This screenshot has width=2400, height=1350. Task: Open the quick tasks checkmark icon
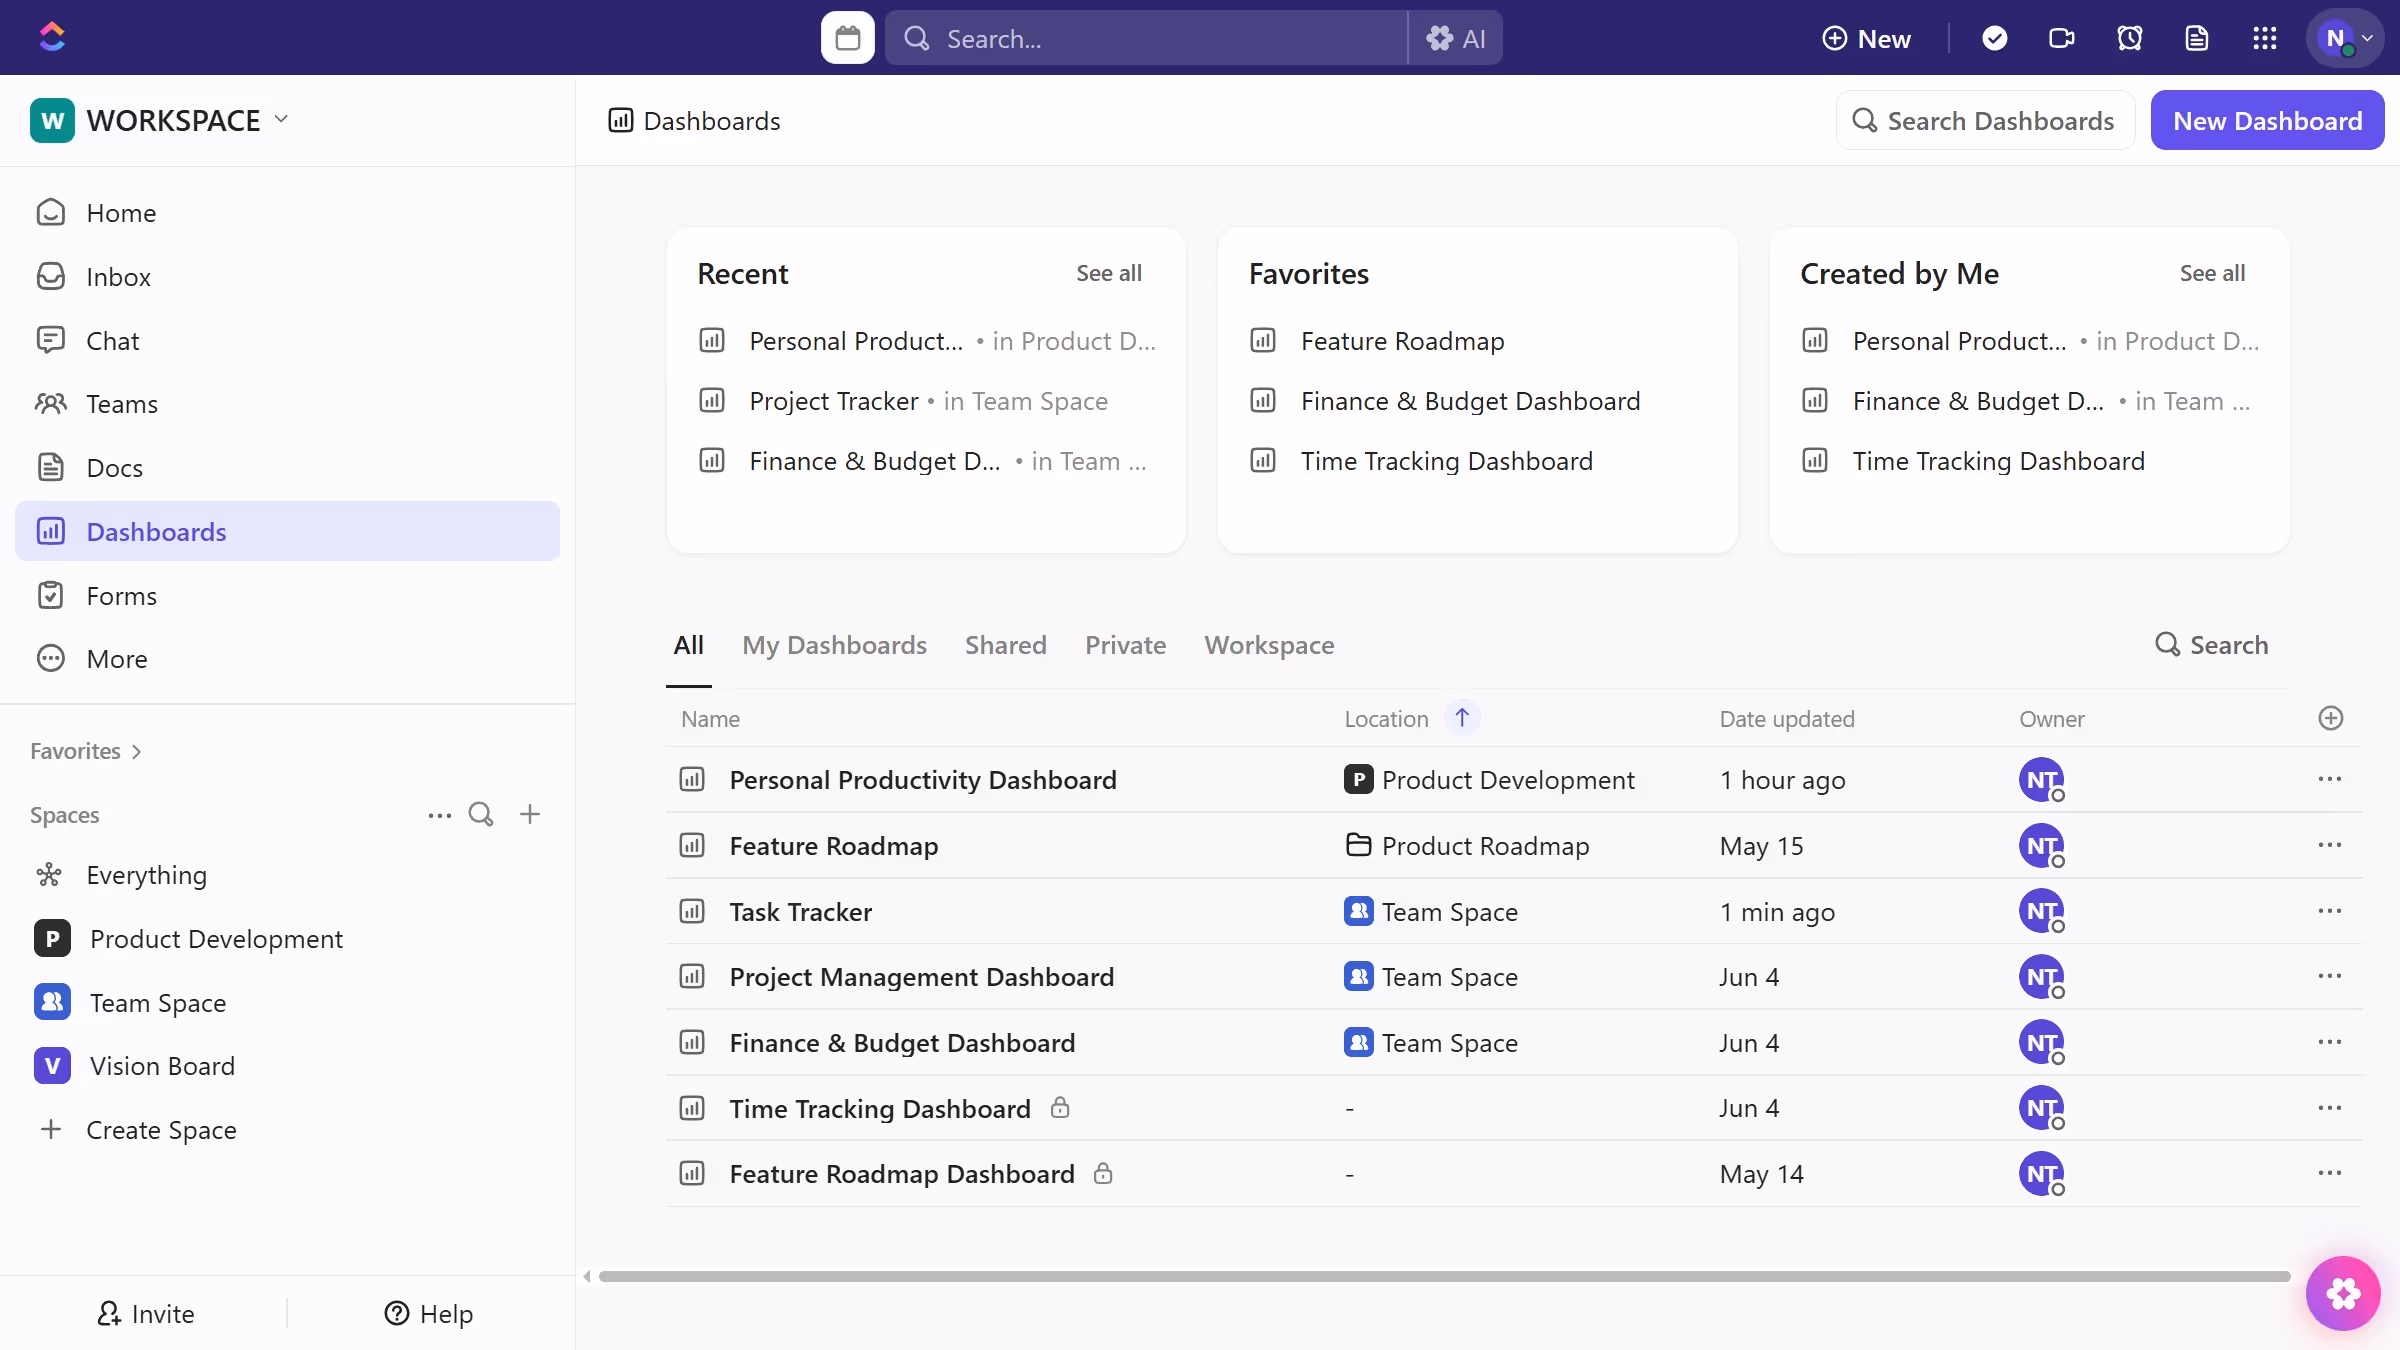coord(1994,38)
